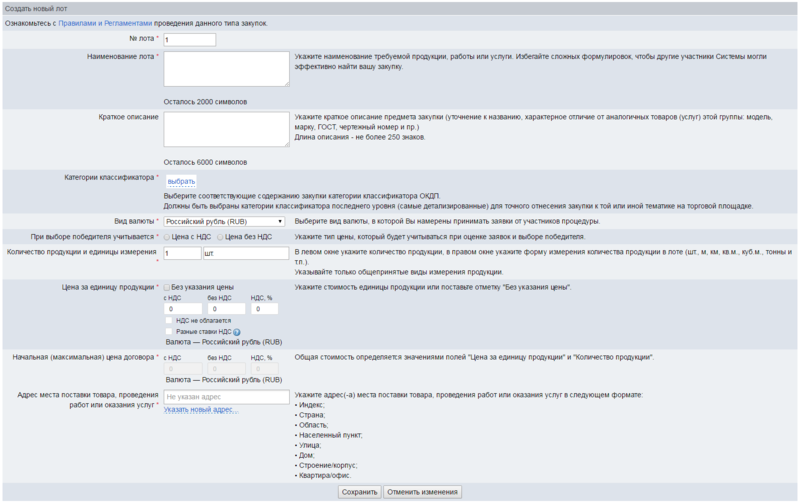Select the Цена без НДС radio button
800x503 pixels.
click(x=220, y=237)
